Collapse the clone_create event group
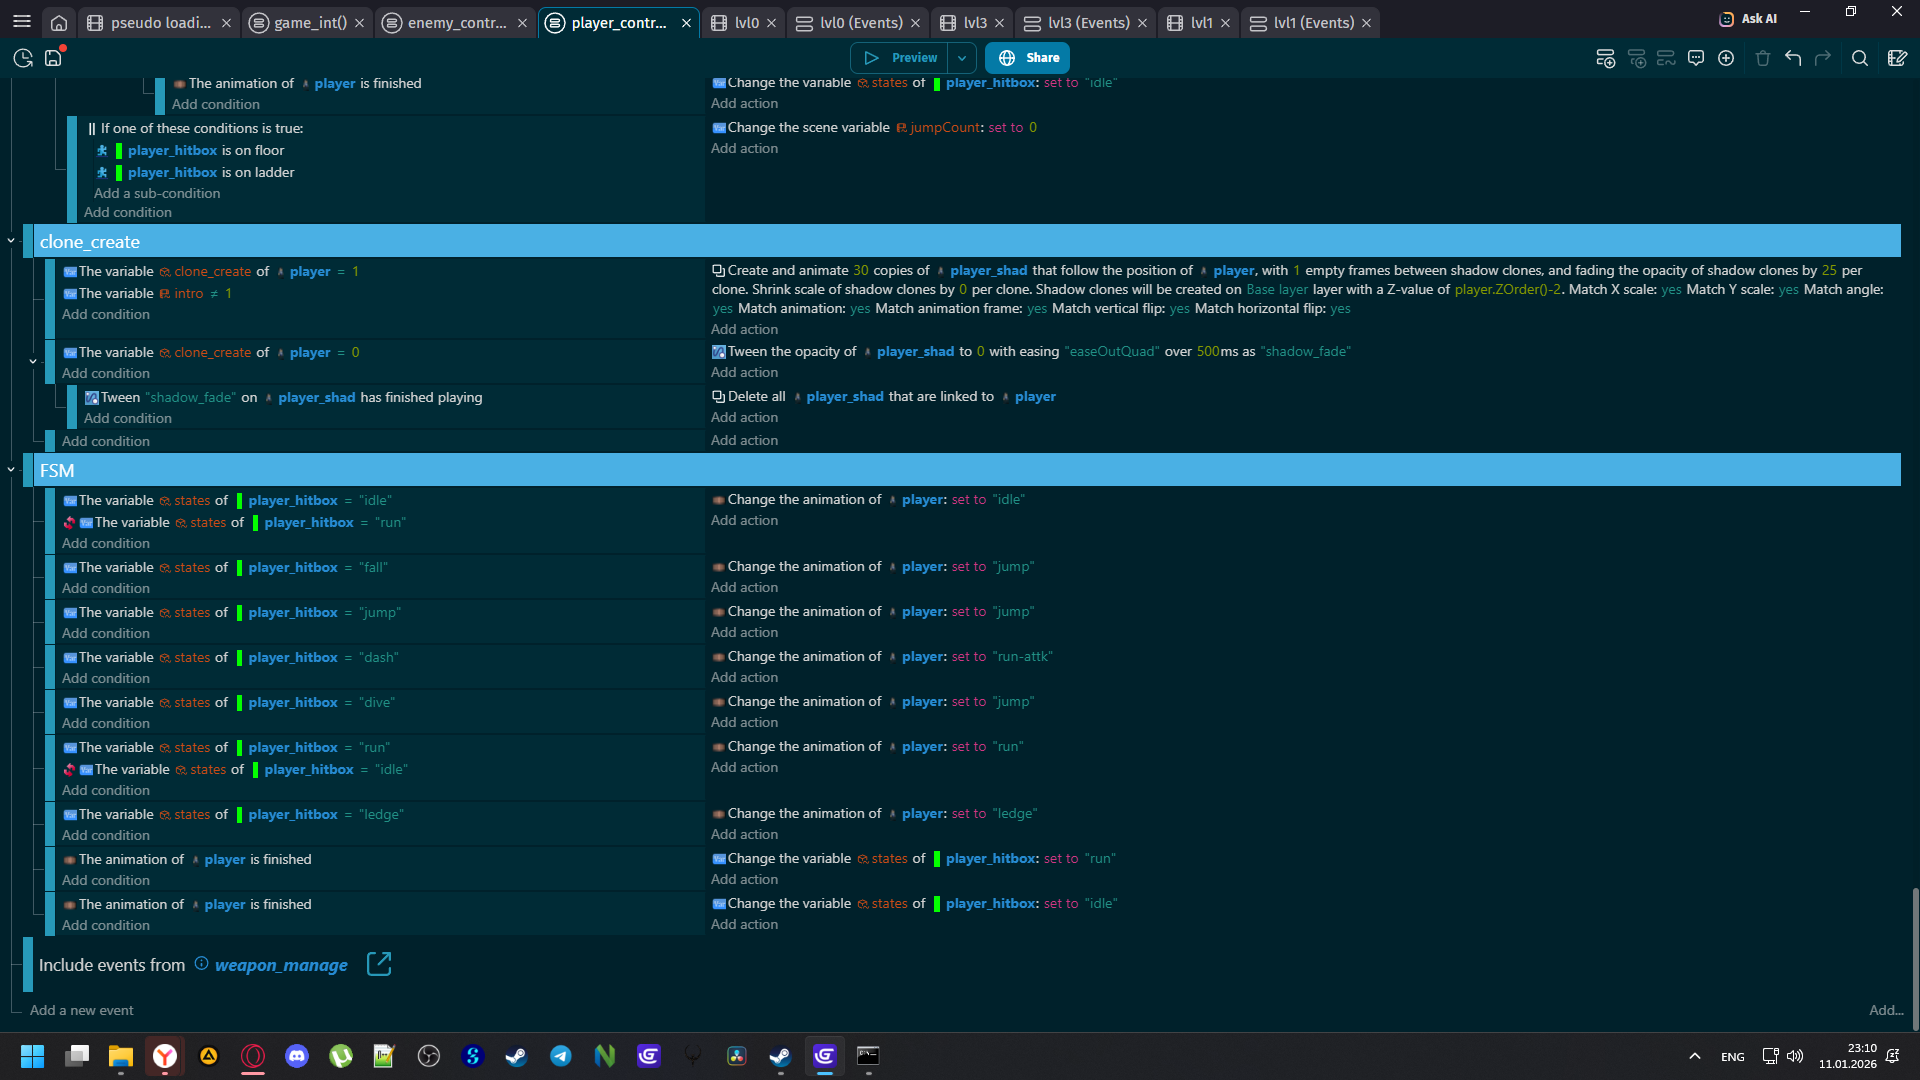 point(11,241)
